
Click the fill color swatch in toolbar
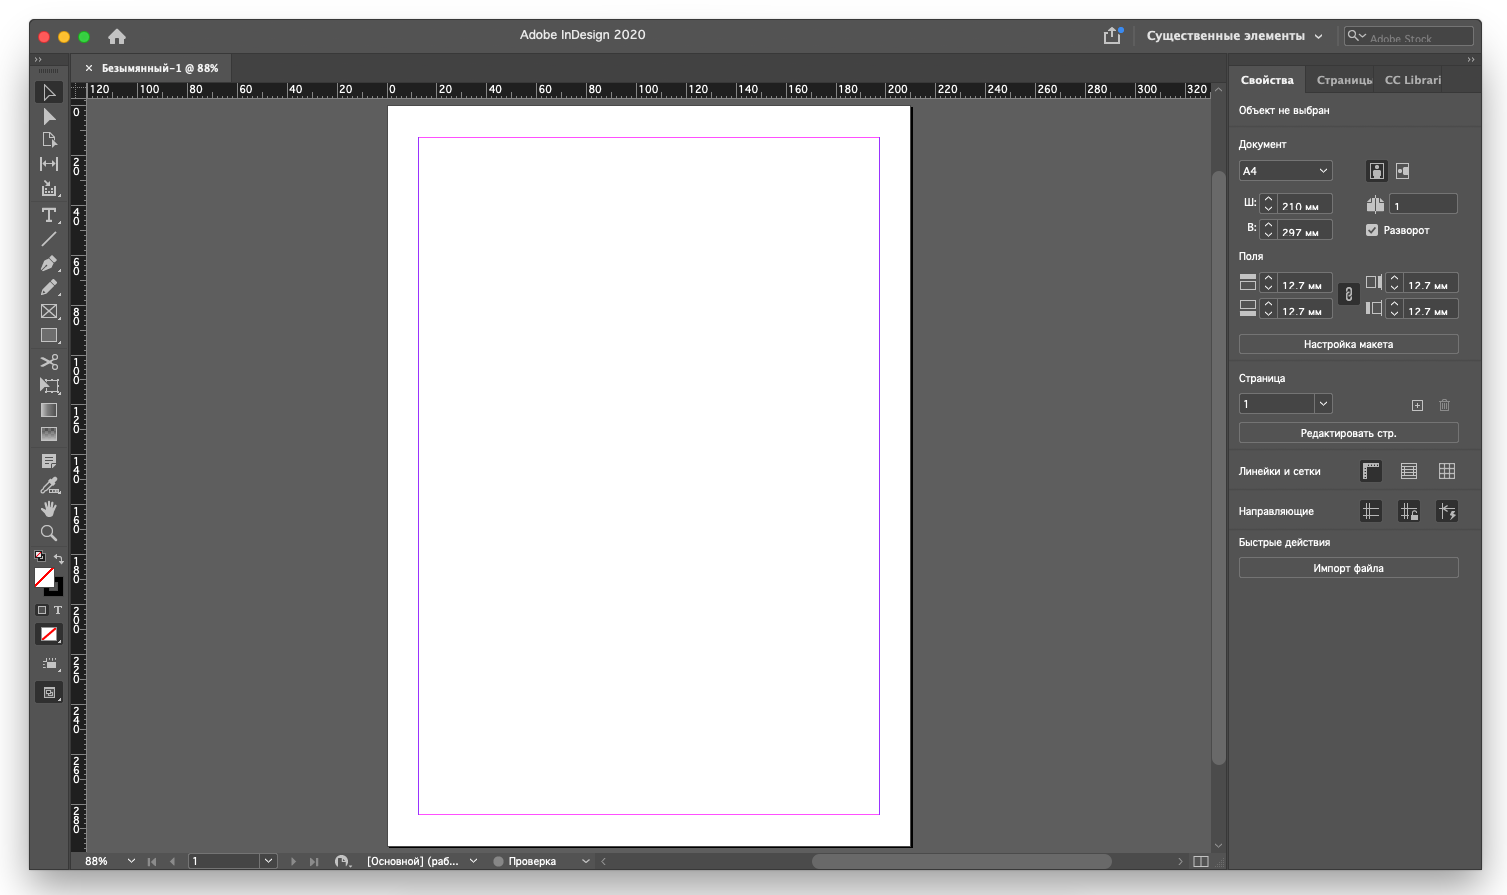point(44,577)
